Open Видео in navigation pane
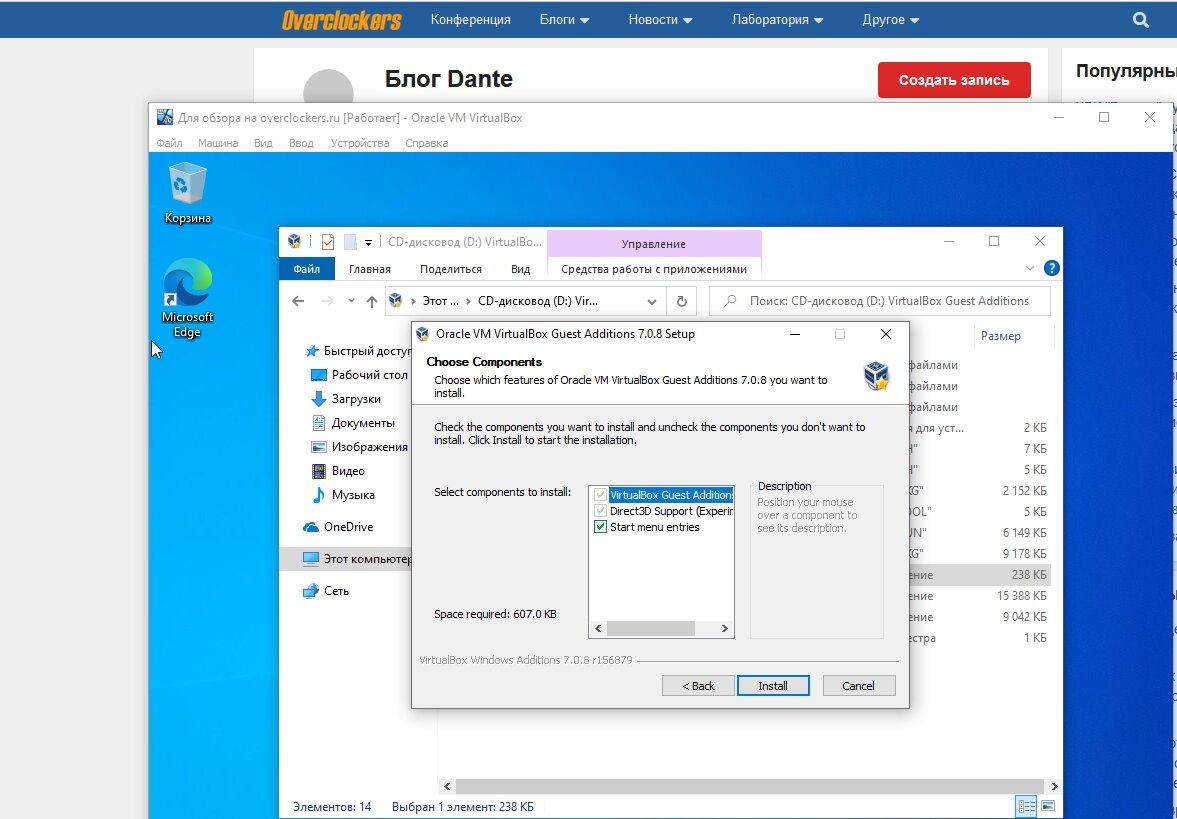Screen dimensions: 1177x819 point(338,471)
